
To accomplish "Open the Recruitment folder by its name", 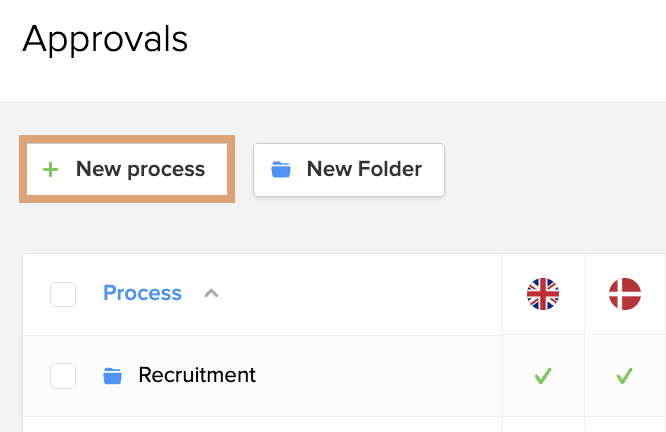I will pos(197,375).
